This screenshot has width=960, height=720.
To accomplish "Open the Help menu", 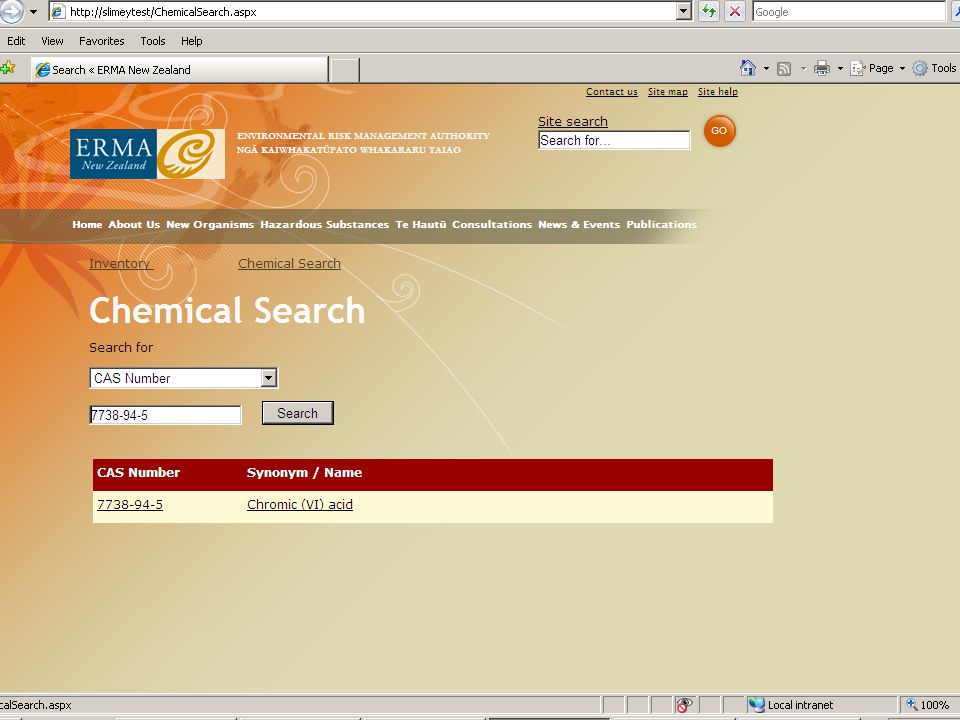I will click(192, 41).
